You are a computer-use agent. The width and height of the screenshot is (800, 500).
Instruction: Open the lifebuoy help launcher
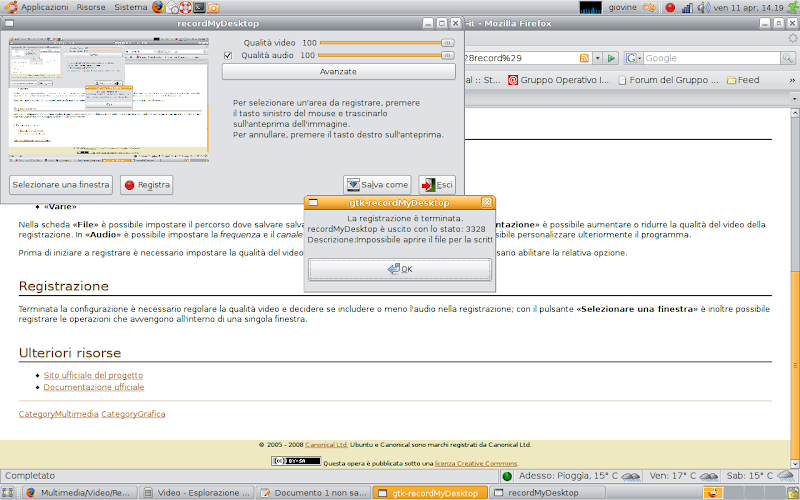coord(186,7)
